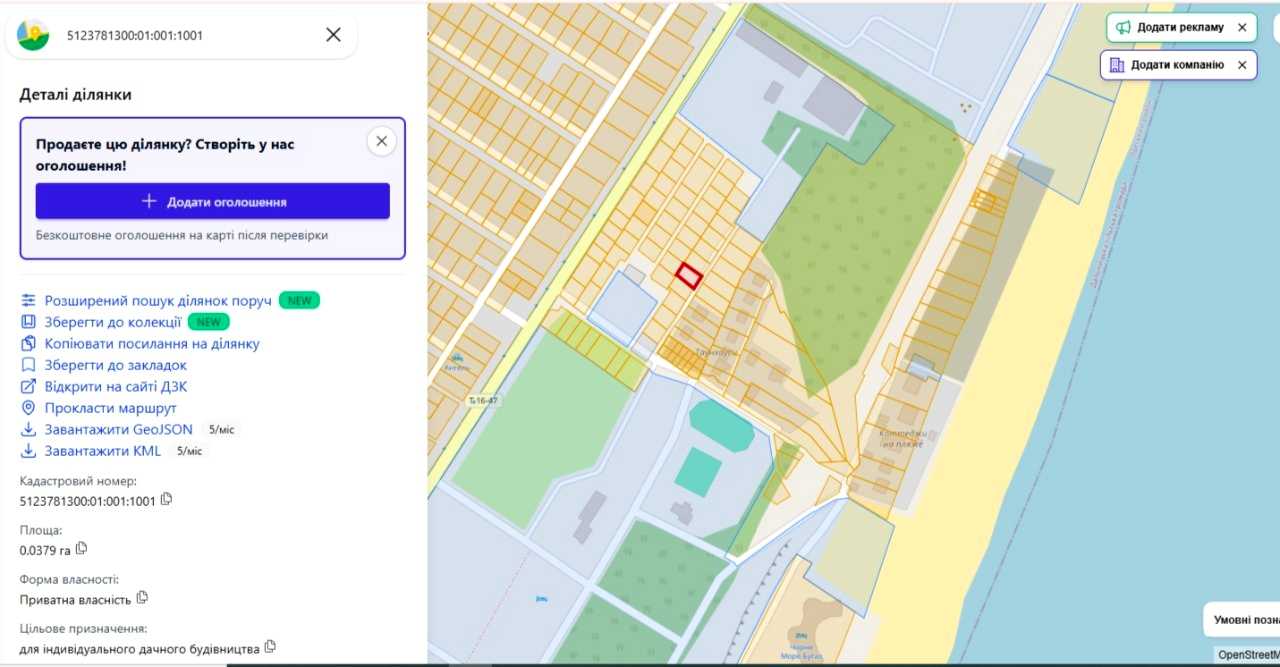
Task: Click 'Зберегти до колекції' link
Action: click(x=113, y=322)
